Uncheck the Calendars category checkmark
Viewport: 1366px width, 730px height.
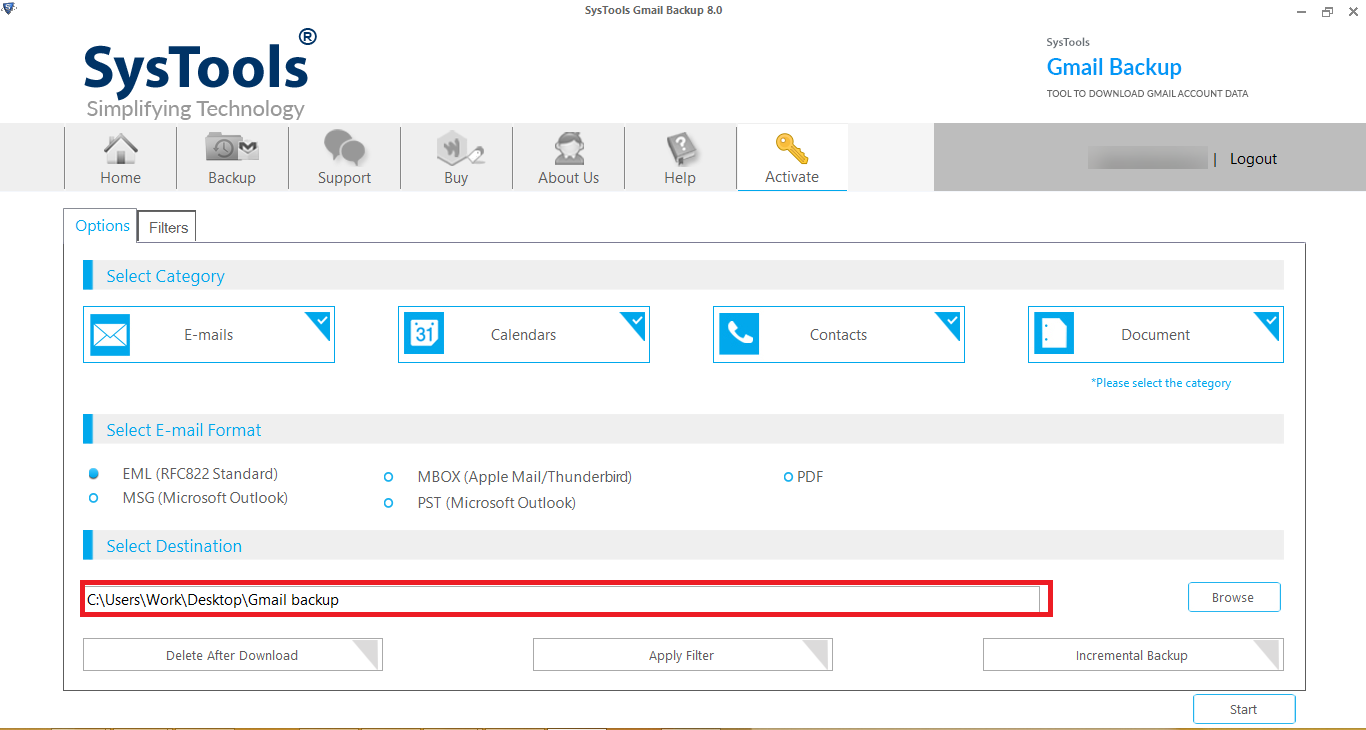pos(636,322)
